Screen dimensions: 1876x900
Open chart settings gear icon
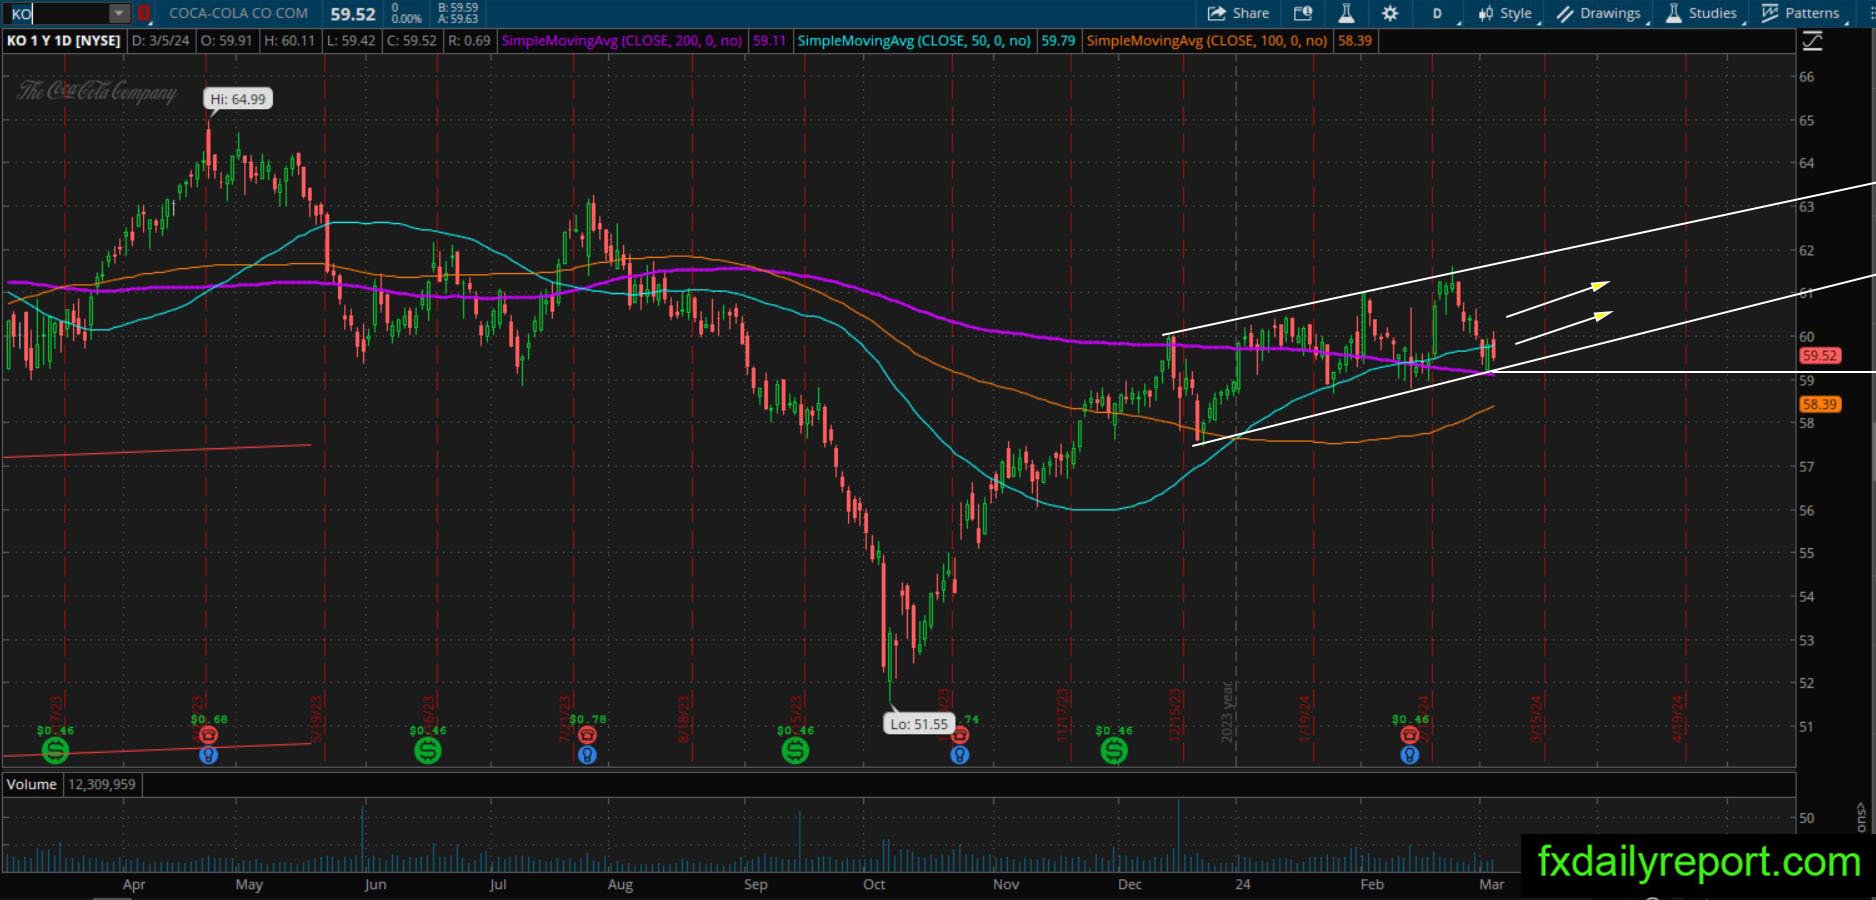[x=1390, y=13]
